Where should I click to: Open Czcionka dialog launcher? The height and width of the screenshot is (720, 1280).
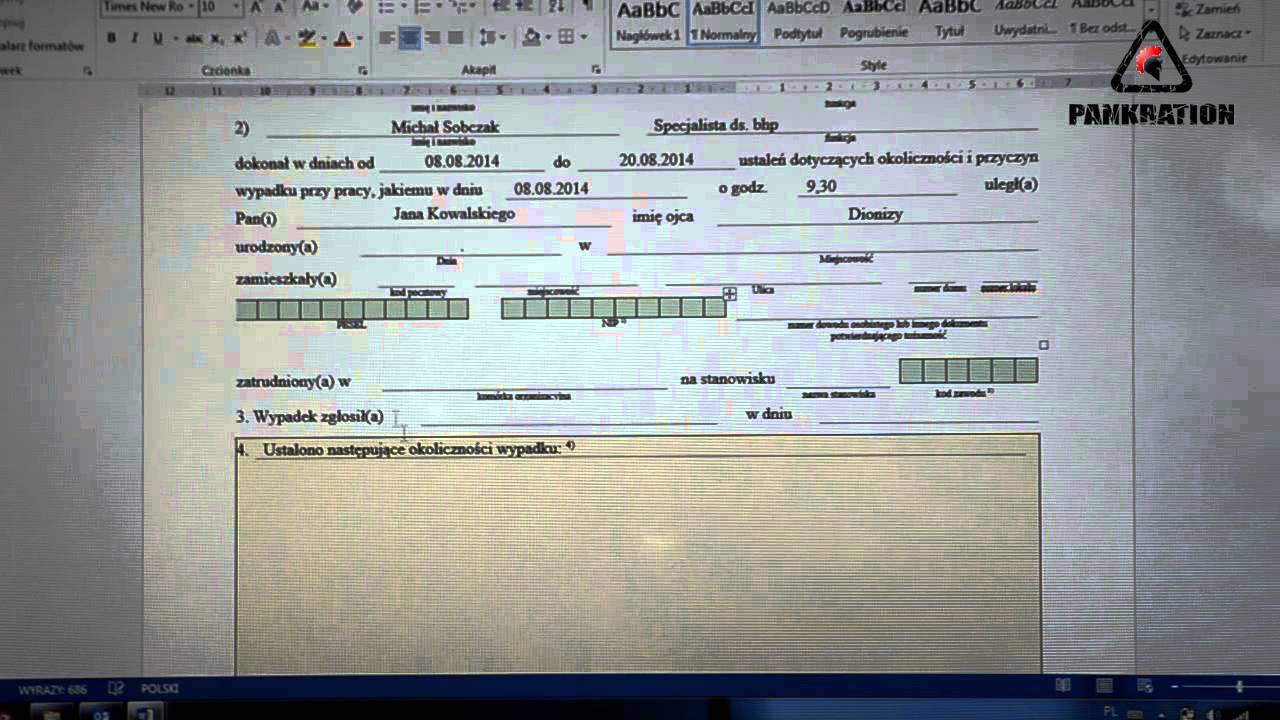pos(362,71)
